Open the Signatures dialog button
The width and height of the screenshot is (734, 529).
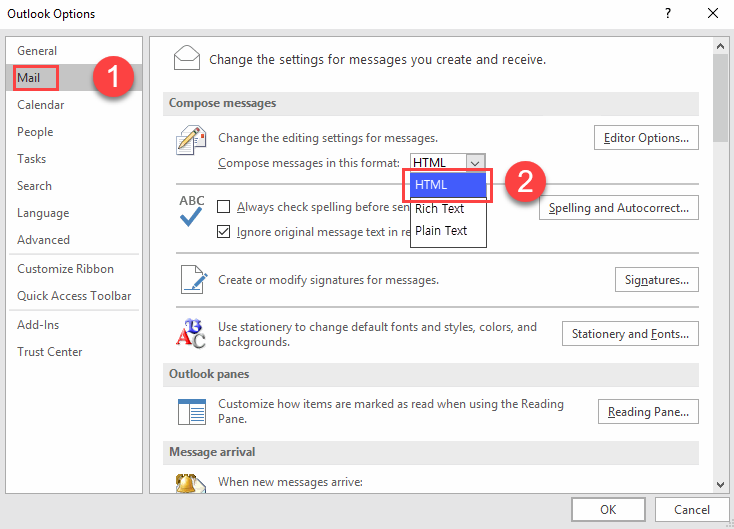[656, 280]
